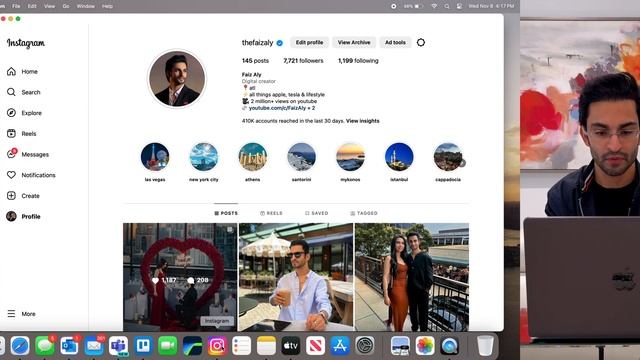Click the Wi-Fi icon in the menu bar

coord(434,6)
